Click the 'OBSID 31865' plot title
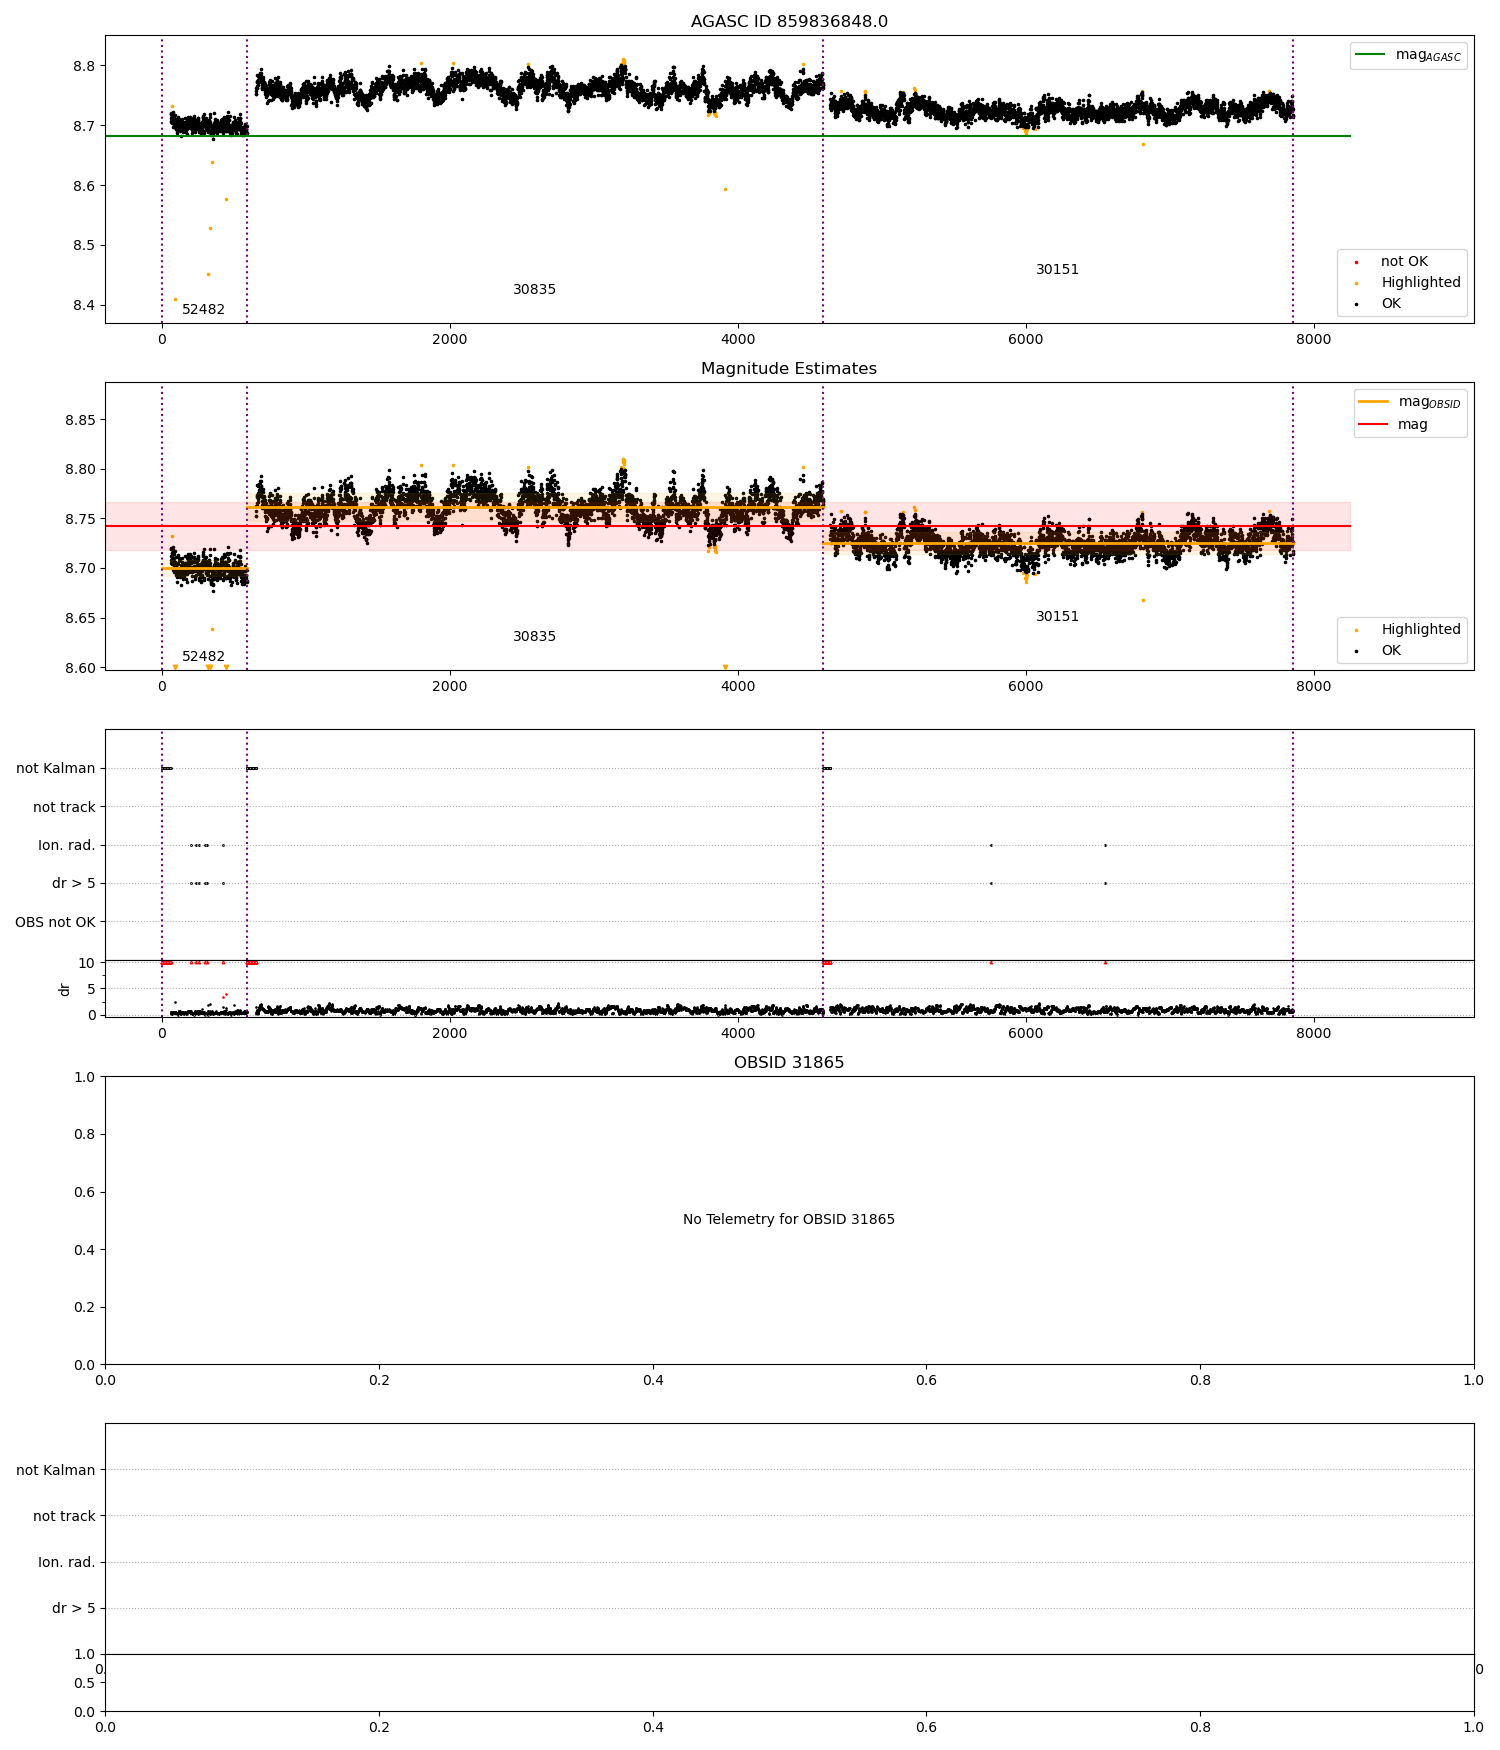 (789, 1063)
